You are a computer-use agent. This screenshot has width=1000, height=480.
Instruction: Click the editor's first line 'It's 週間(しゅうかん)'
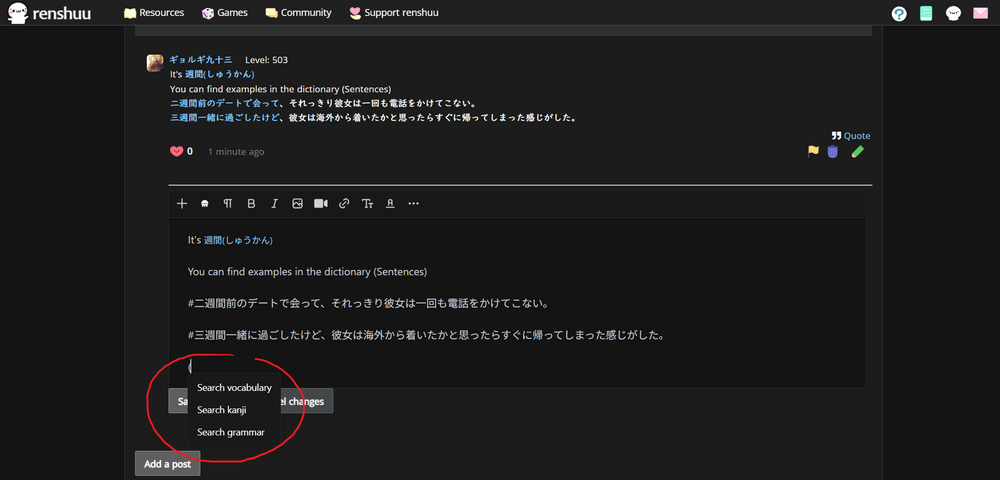(x=230, y=240)
